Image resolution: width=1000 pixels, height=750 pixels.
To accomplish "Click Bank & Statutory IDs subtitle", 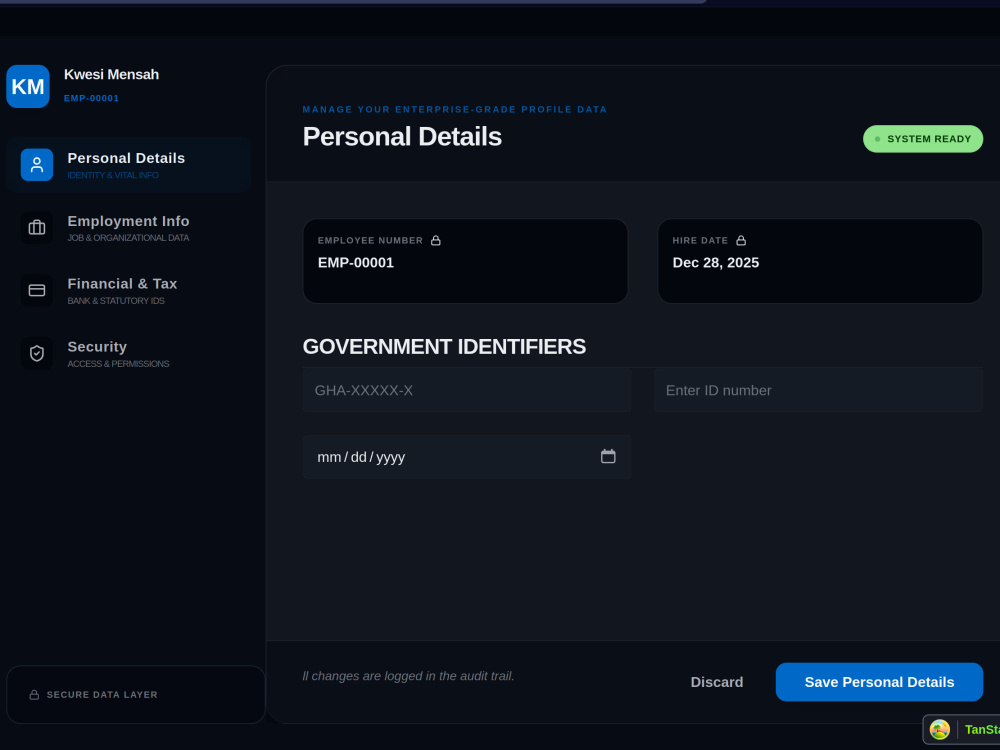I will [x=116, y=301].
